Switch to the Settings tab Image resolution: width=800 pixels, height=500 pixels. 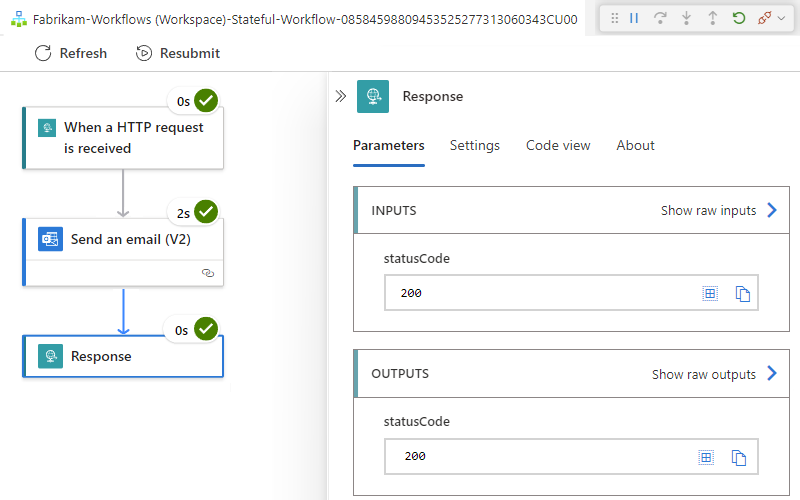click(474, 145)
